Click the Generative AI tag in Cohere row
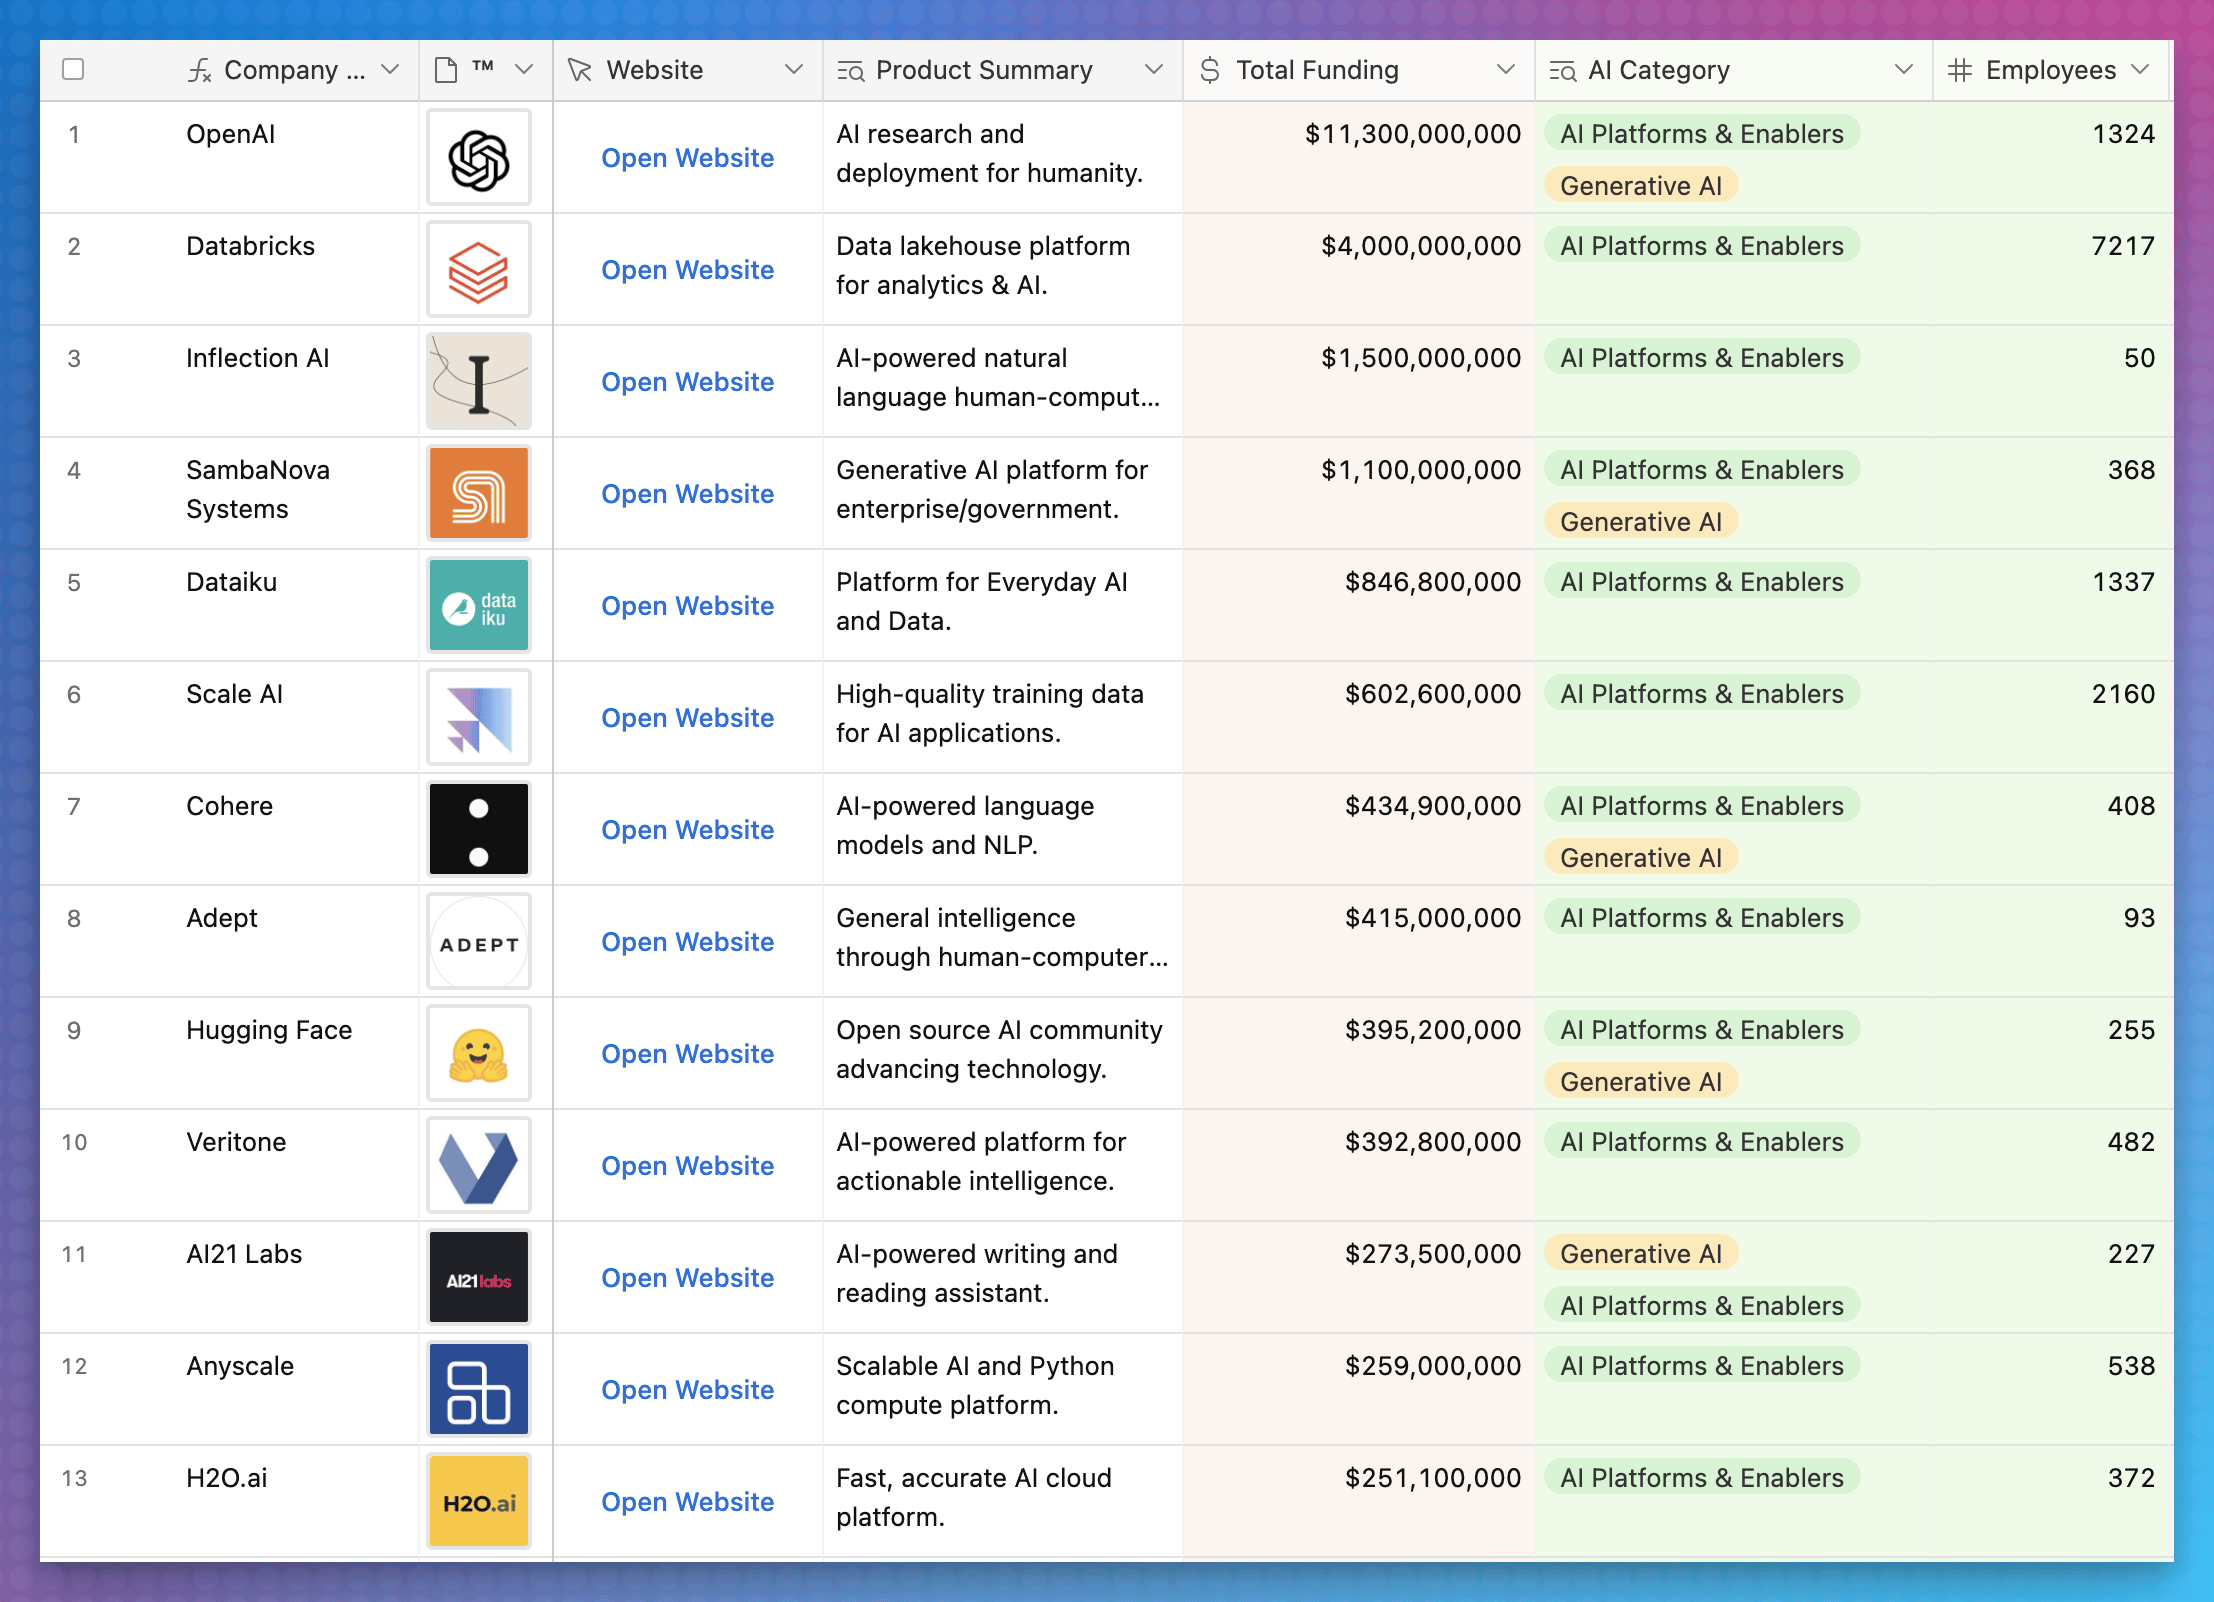 pyautogui.click(x=1641, y=858)
